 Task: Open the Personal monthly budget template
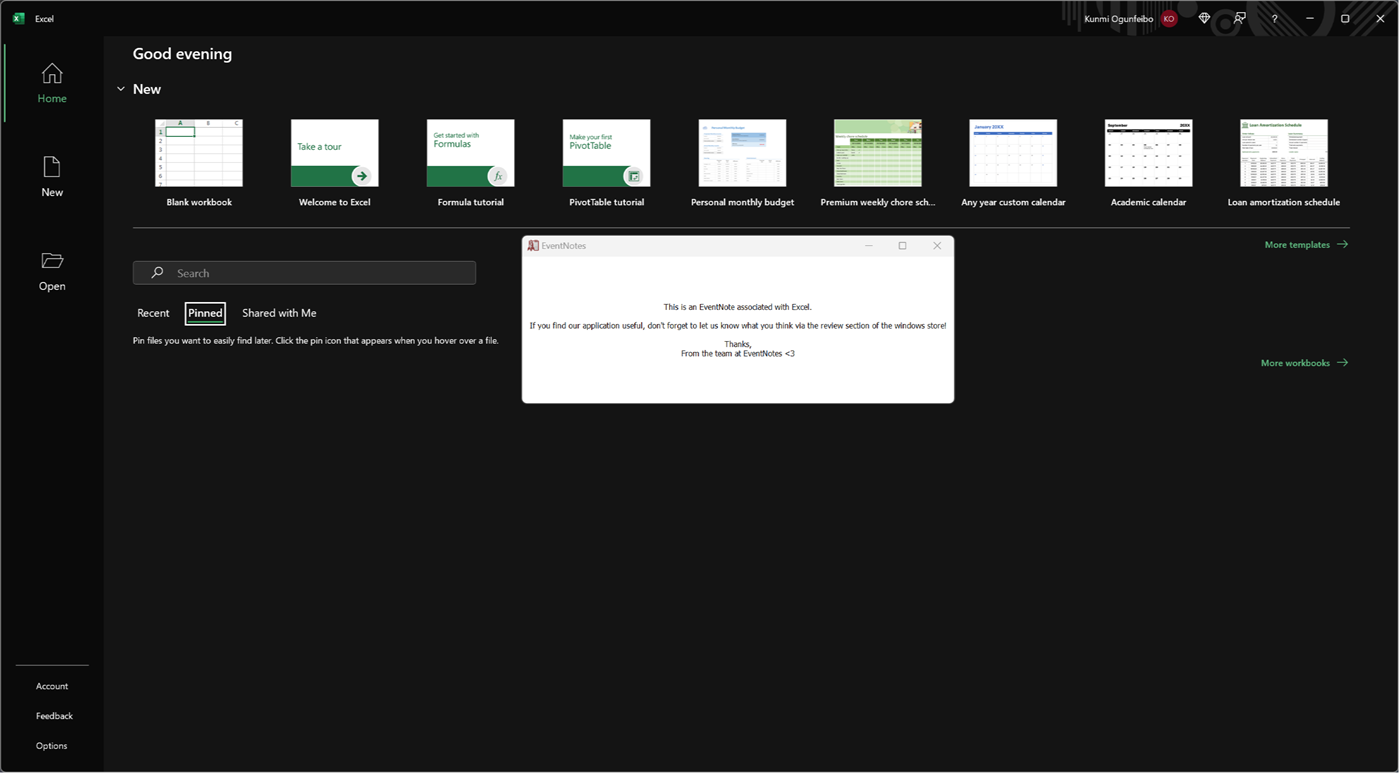click(742, 153)
